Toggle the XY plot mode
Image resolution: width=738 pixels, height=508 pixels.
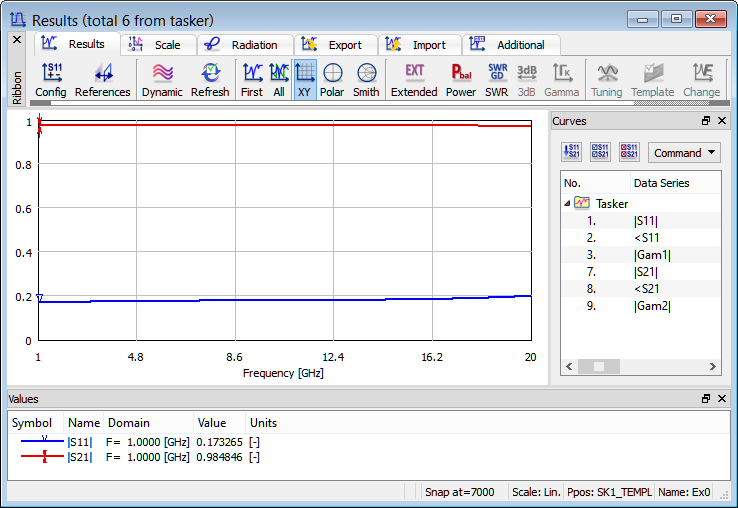tap(305, 79)
